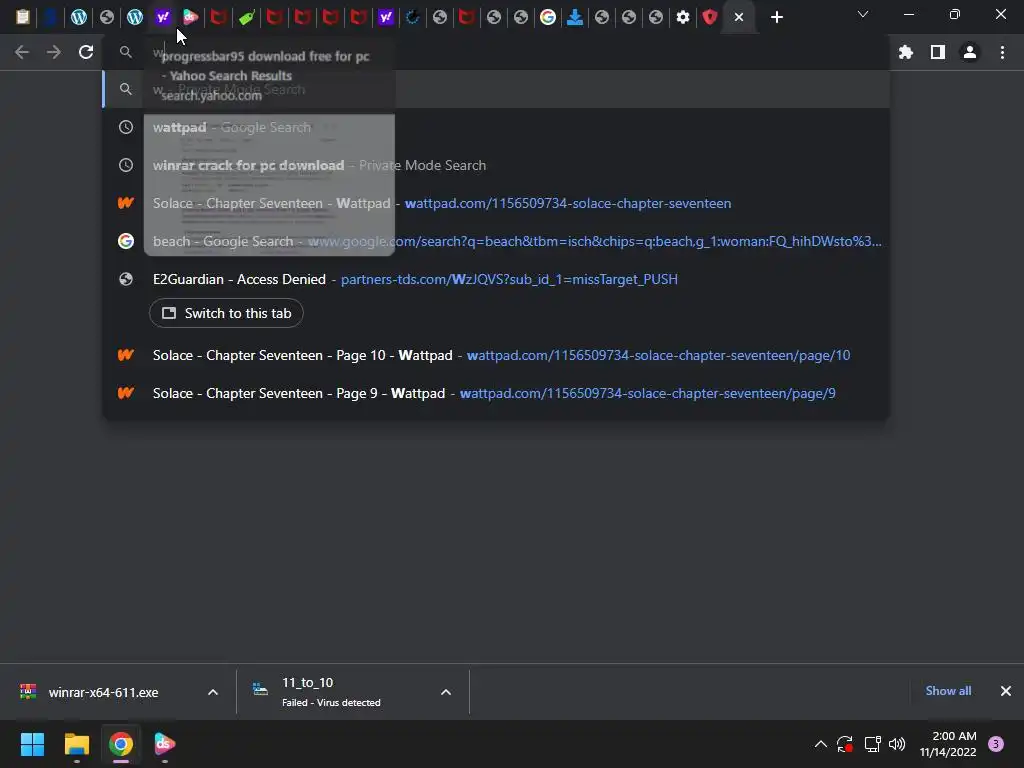The height and width of the screenshot is (768, 1024).
Task: Click the clock icon beside wattpad suggestion
Action: [x=126, y=127]
